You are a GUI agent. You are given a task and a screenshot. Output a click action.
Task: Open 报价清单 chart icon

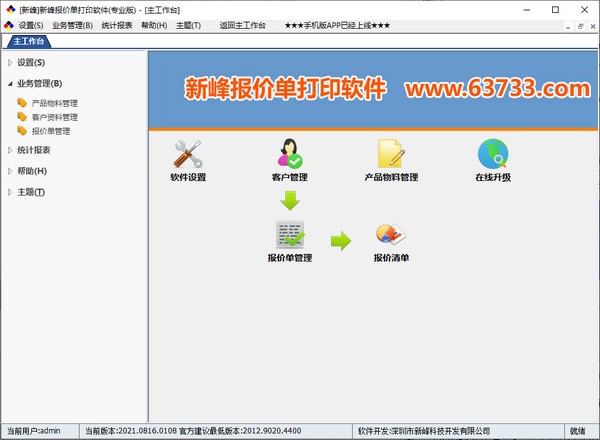coord(391,234)
